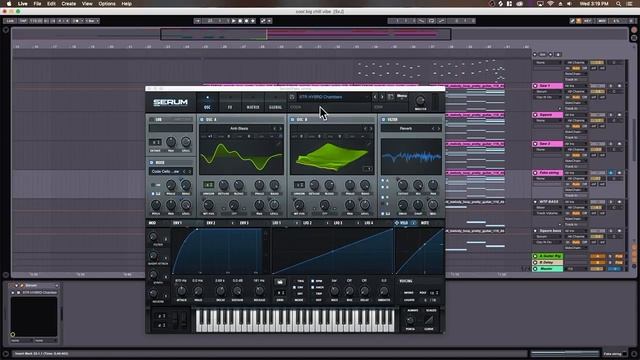
Task: Arm the Saw 1 track for recording
Action: tap(620, 86)
